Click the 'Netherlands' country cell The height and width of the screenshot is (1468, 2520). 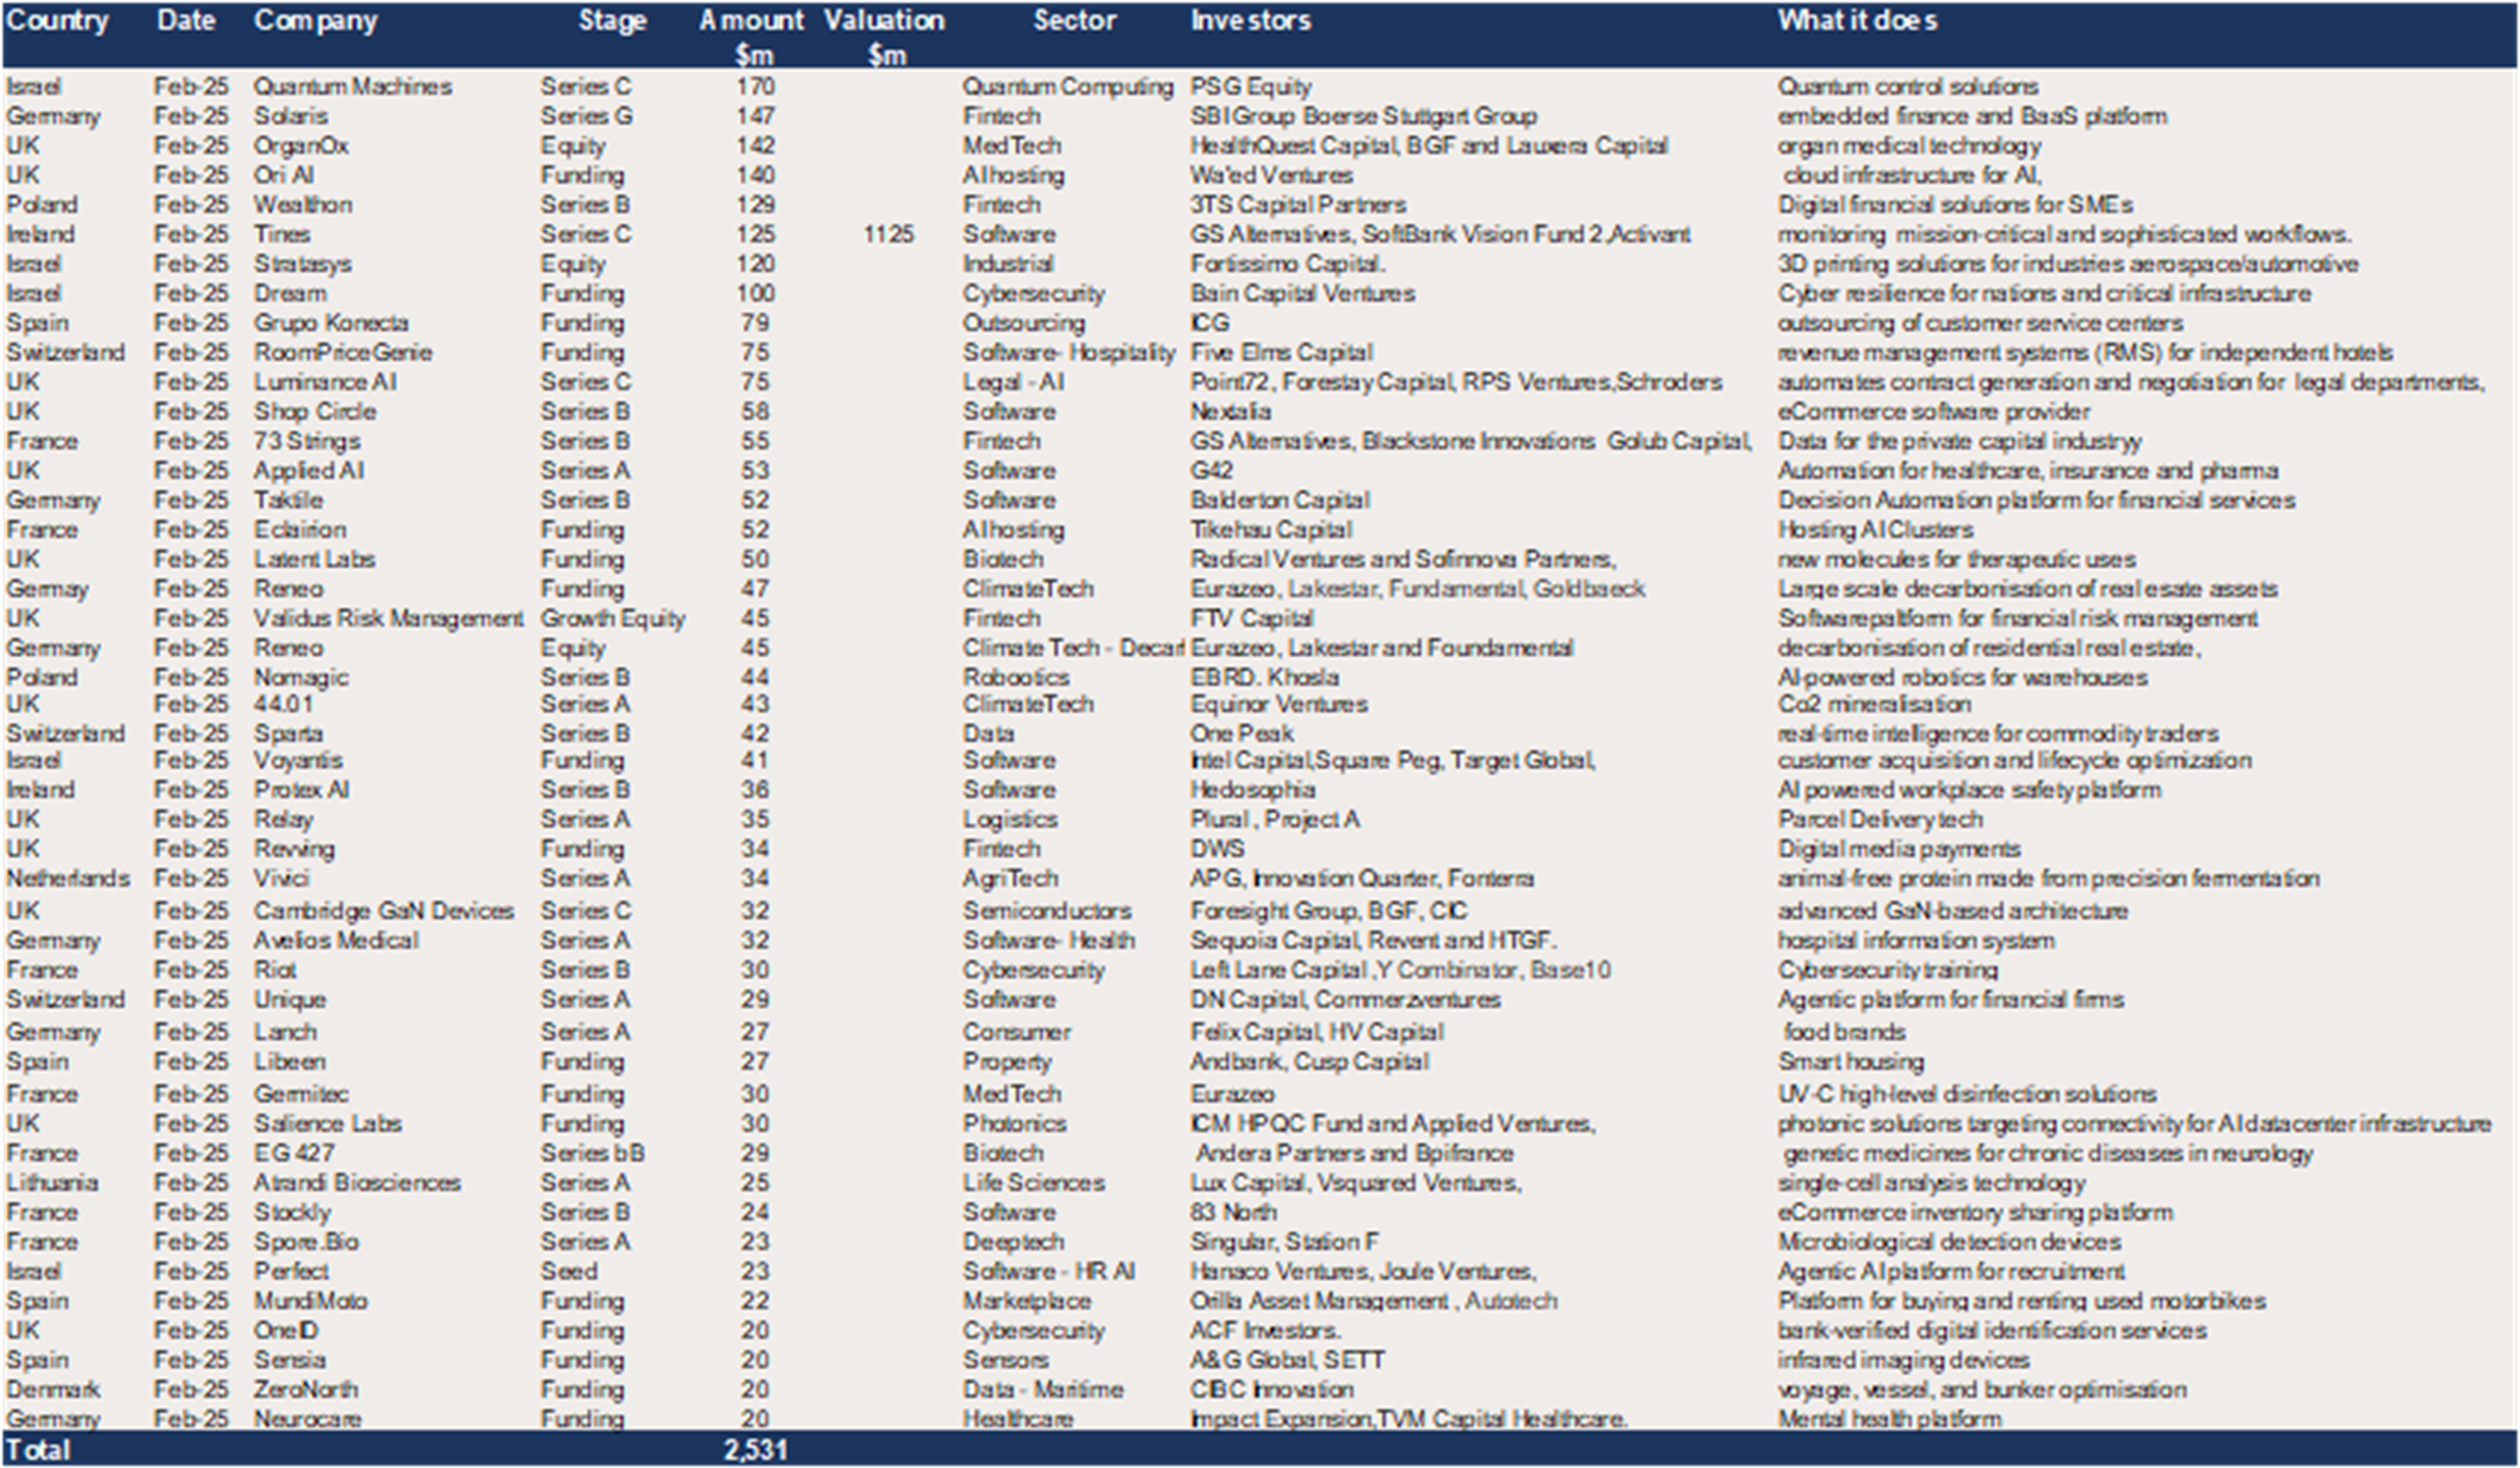(67, 879)
